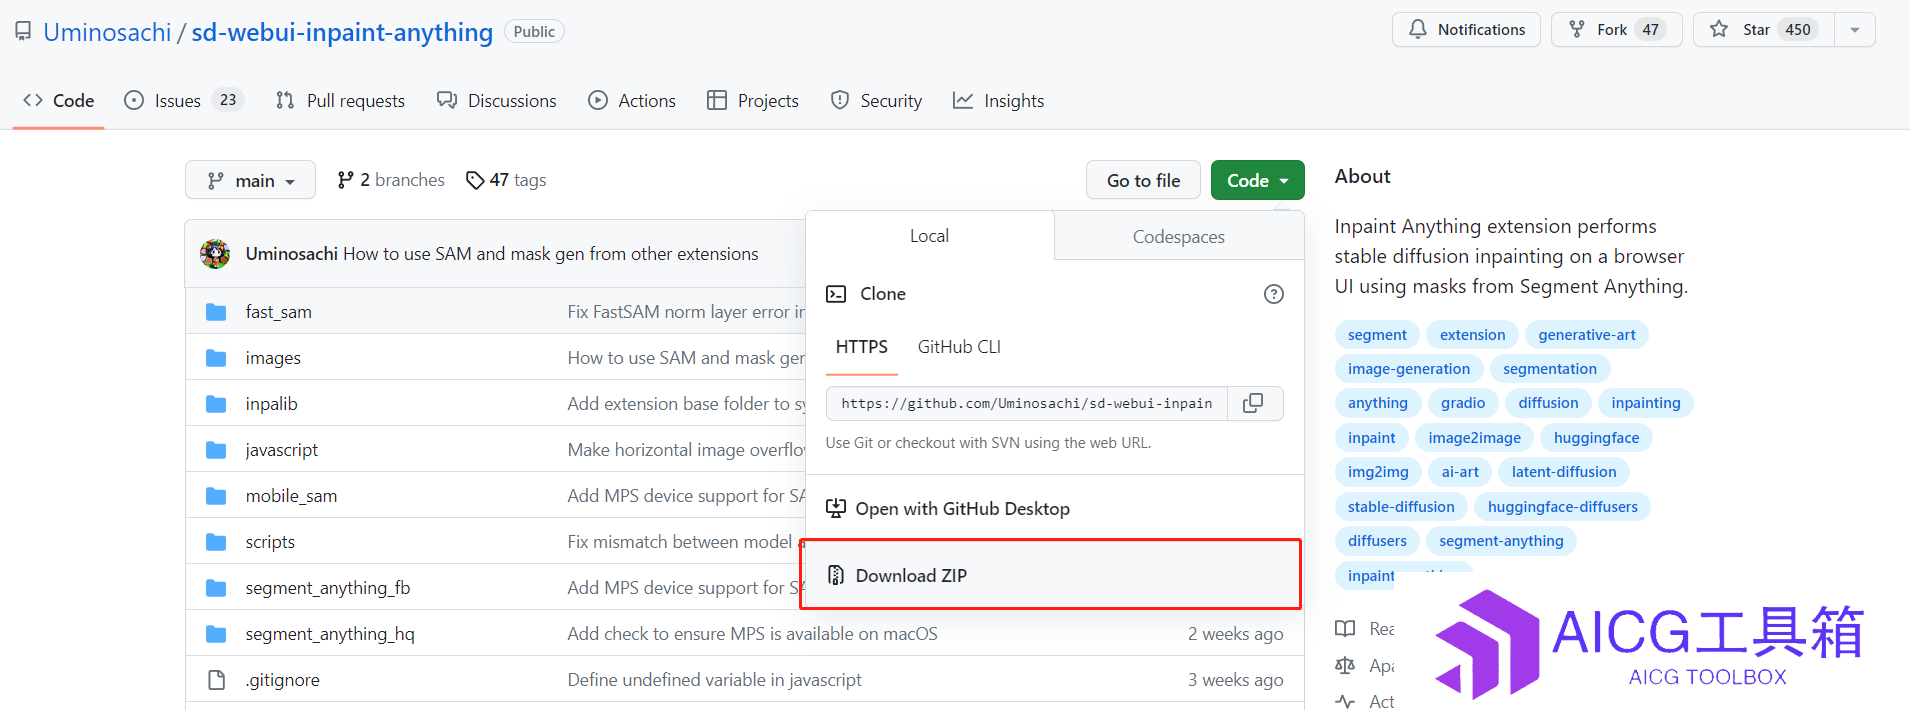Click the segmentation topic tag
This screenshot has height=710, width=1910.
click(1550, 369)
